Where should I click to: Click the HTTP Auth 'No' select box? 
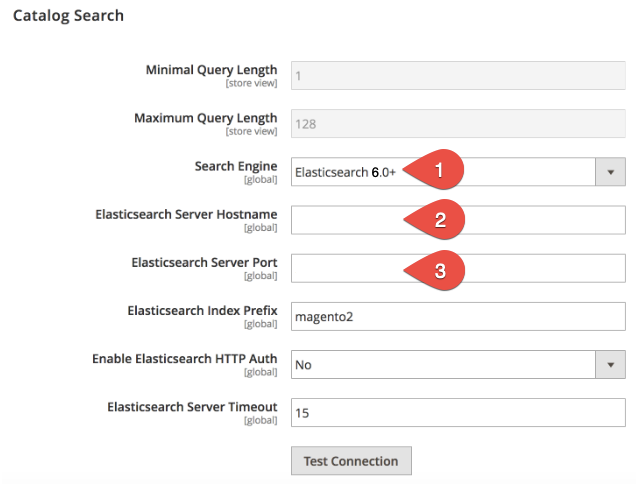click(440, 365)
